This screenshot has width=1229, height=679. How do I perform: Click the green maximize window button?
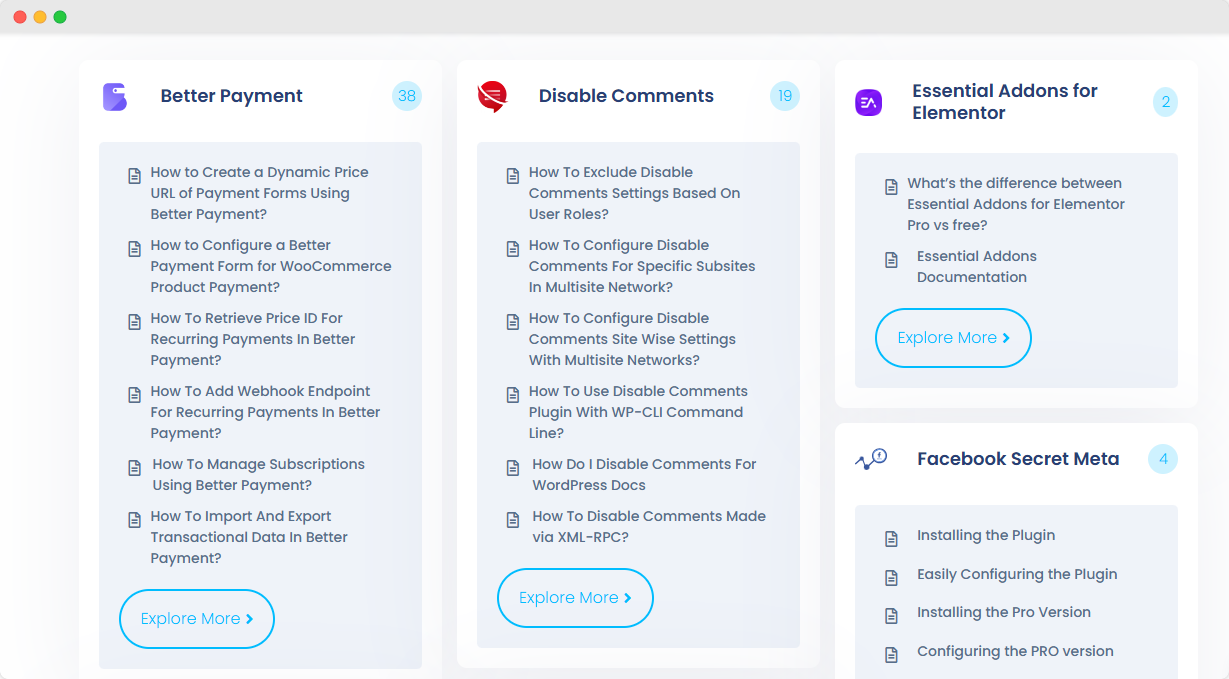point(60,17)
